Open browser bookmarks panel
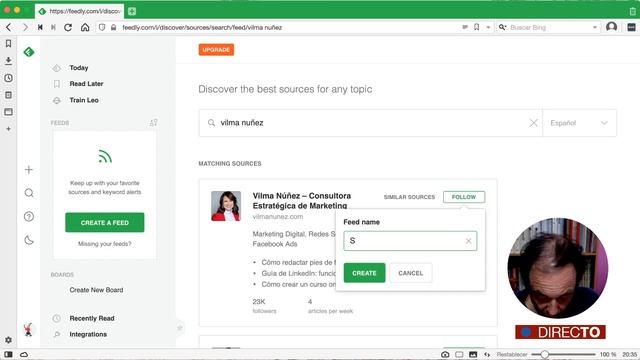Viewport: 640px width, 360px height. click(x=8, y=44)
